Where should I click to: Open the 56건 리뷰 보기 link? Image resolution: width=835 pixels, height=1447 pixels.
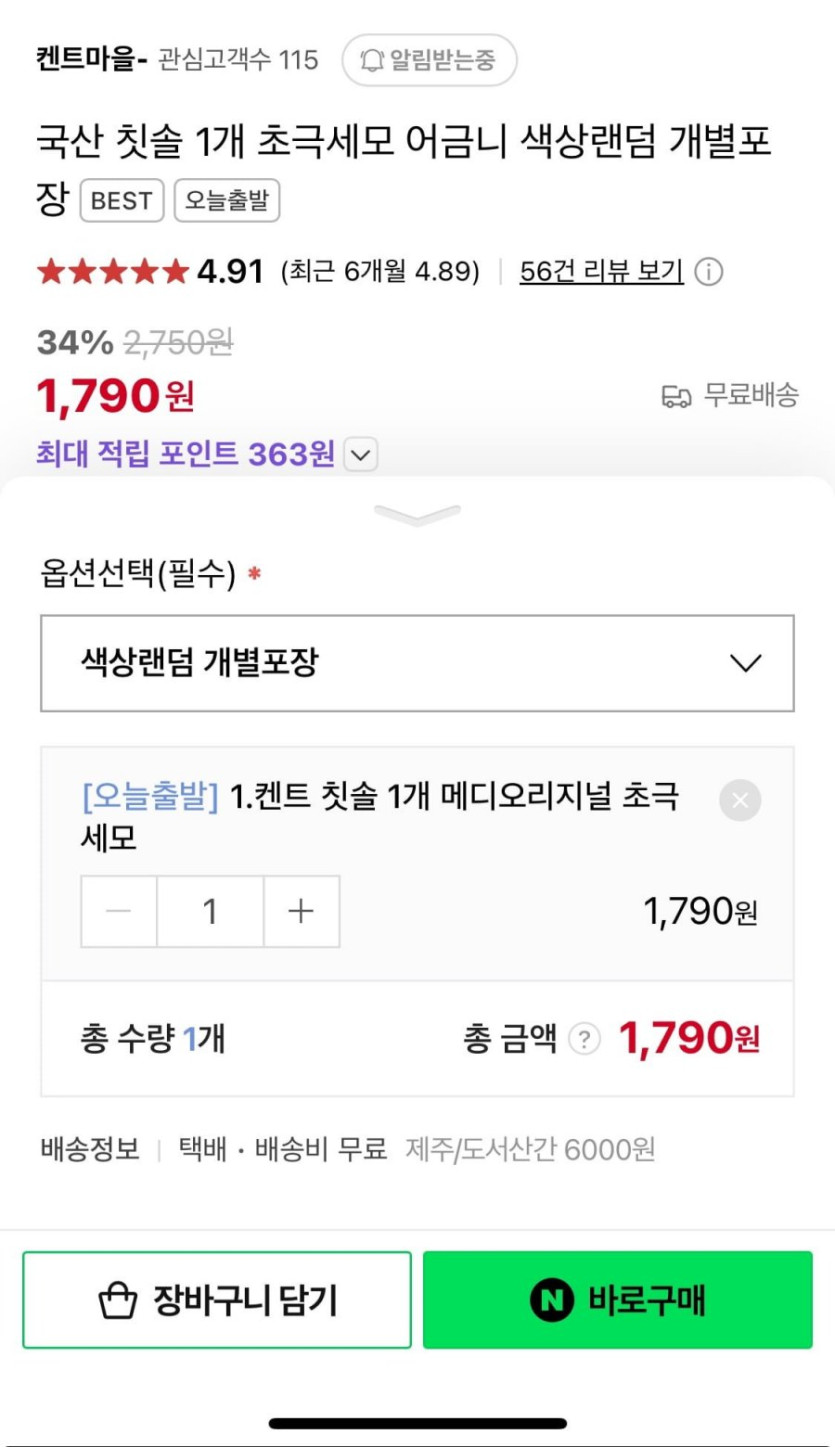click(x=601, y=271)
